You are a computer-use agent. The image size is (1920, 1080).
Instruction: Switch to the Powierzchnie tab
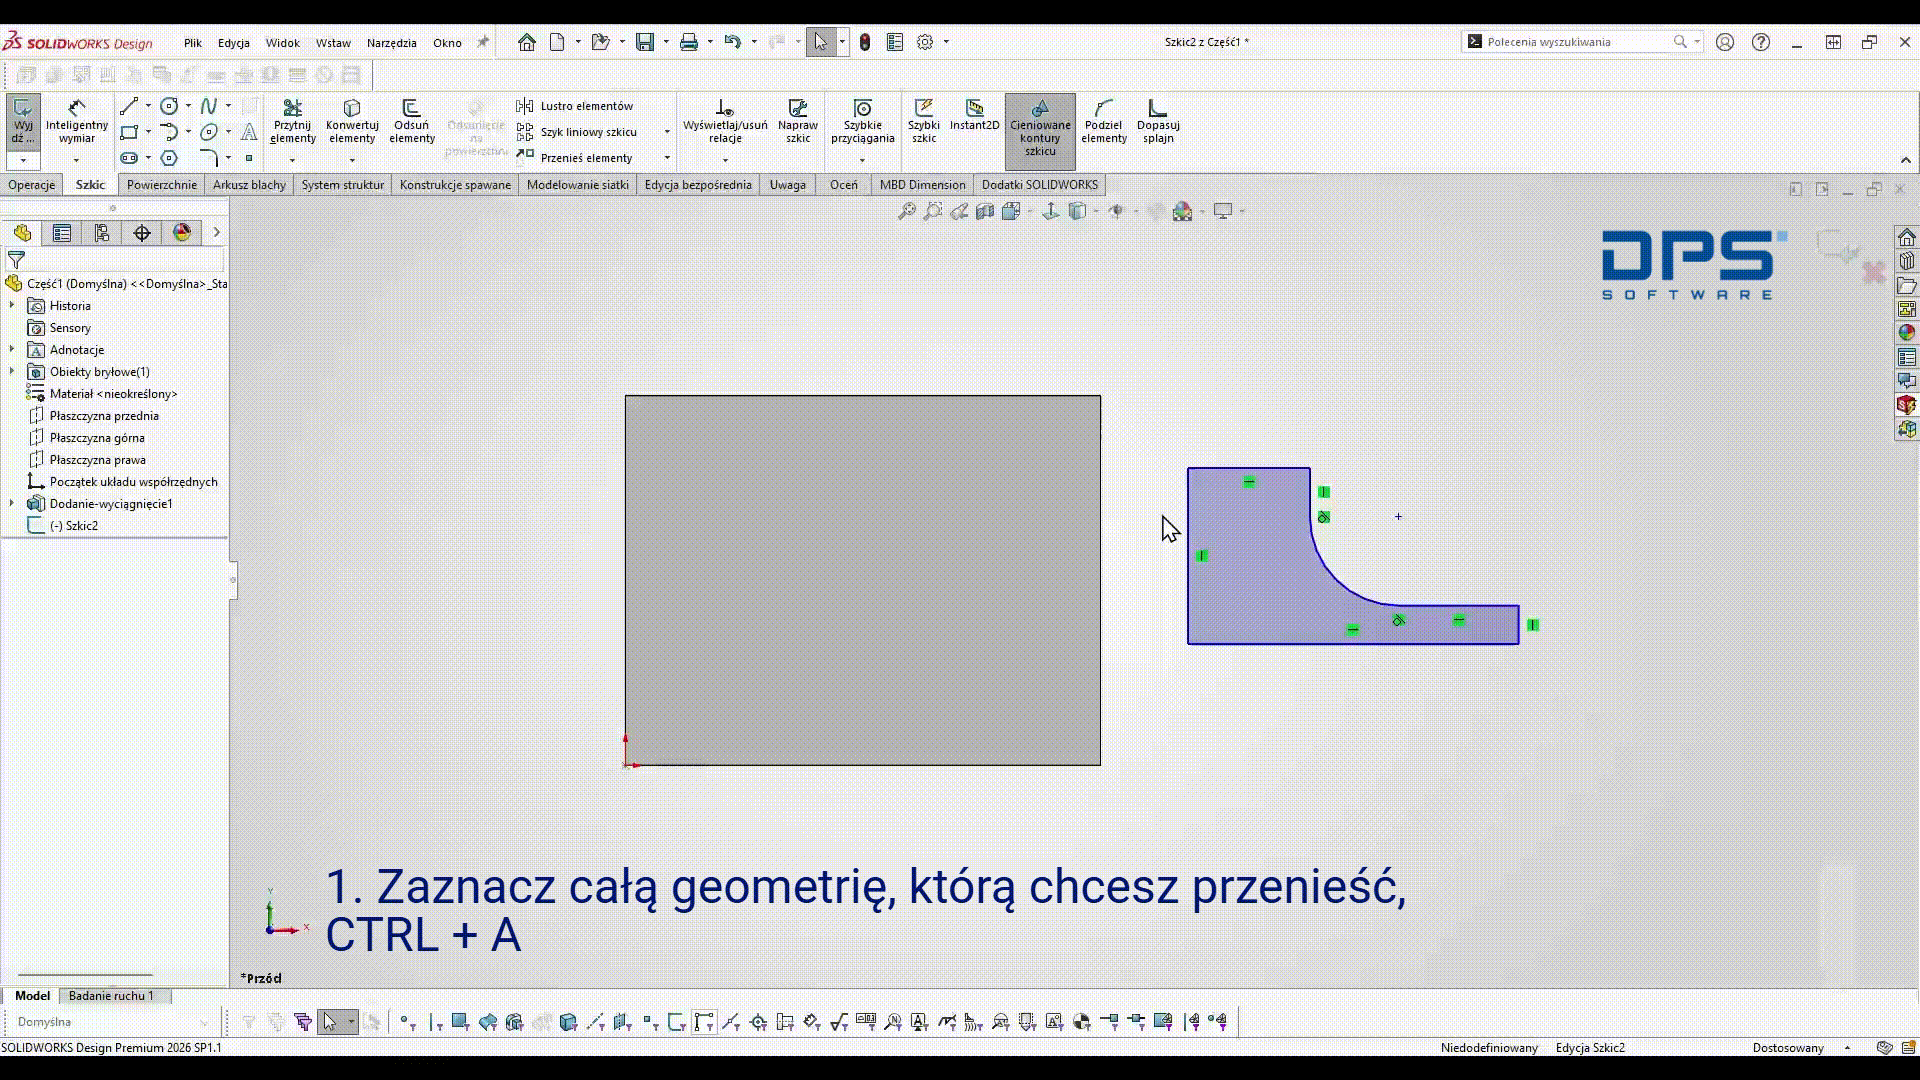162,185
